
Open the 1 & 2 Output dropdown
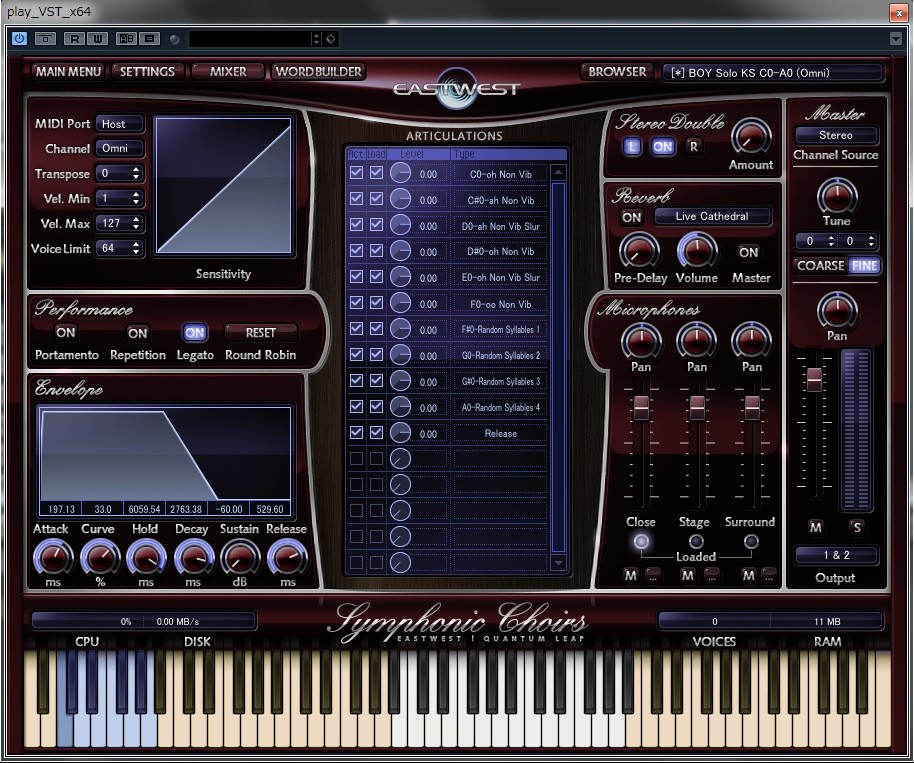coord(836,555)
